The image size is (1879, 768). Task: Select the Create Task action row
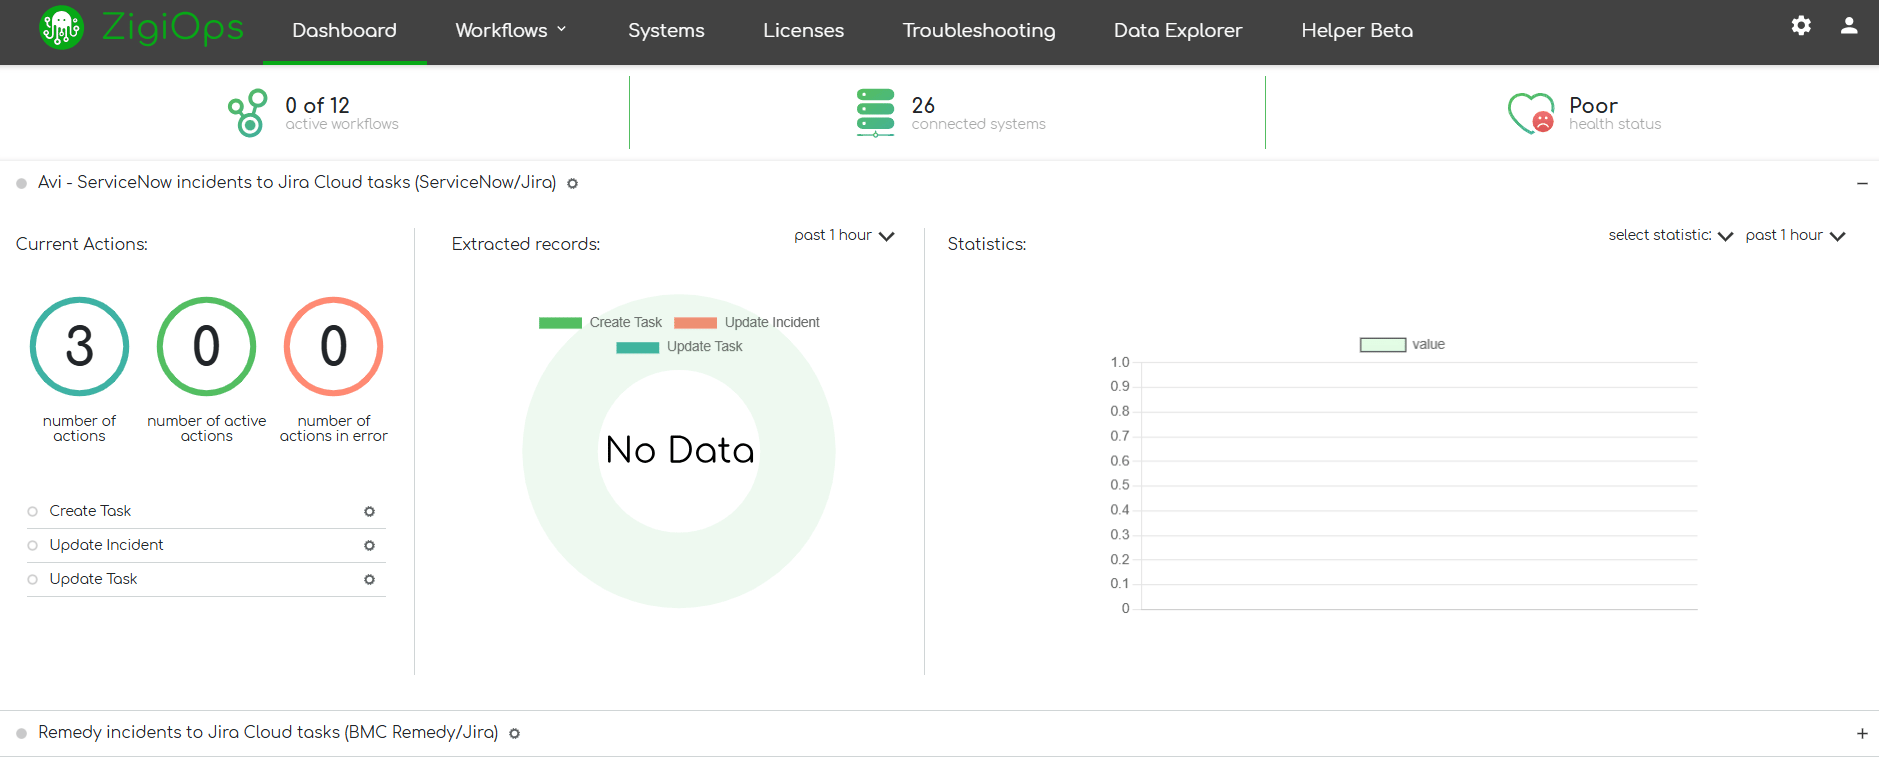pyautogui.click(x=206, y=512)
